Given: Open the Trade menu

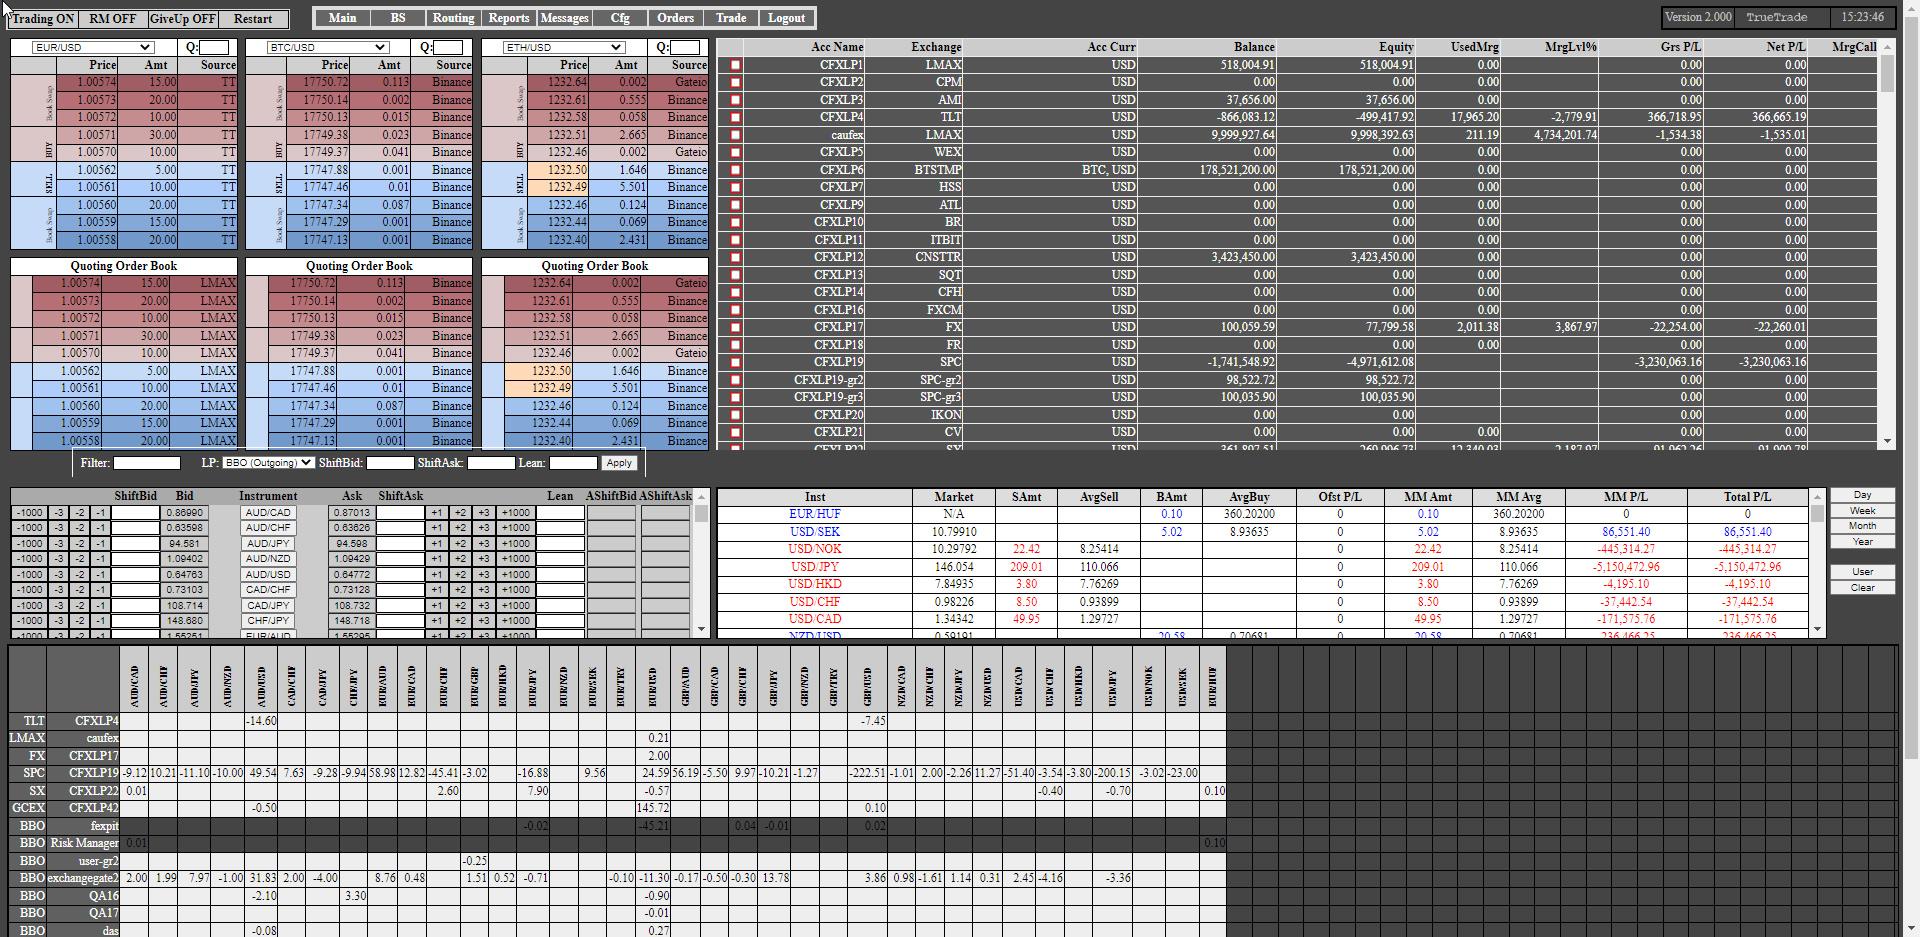Looking at the screenshot, I should point(731,18).
